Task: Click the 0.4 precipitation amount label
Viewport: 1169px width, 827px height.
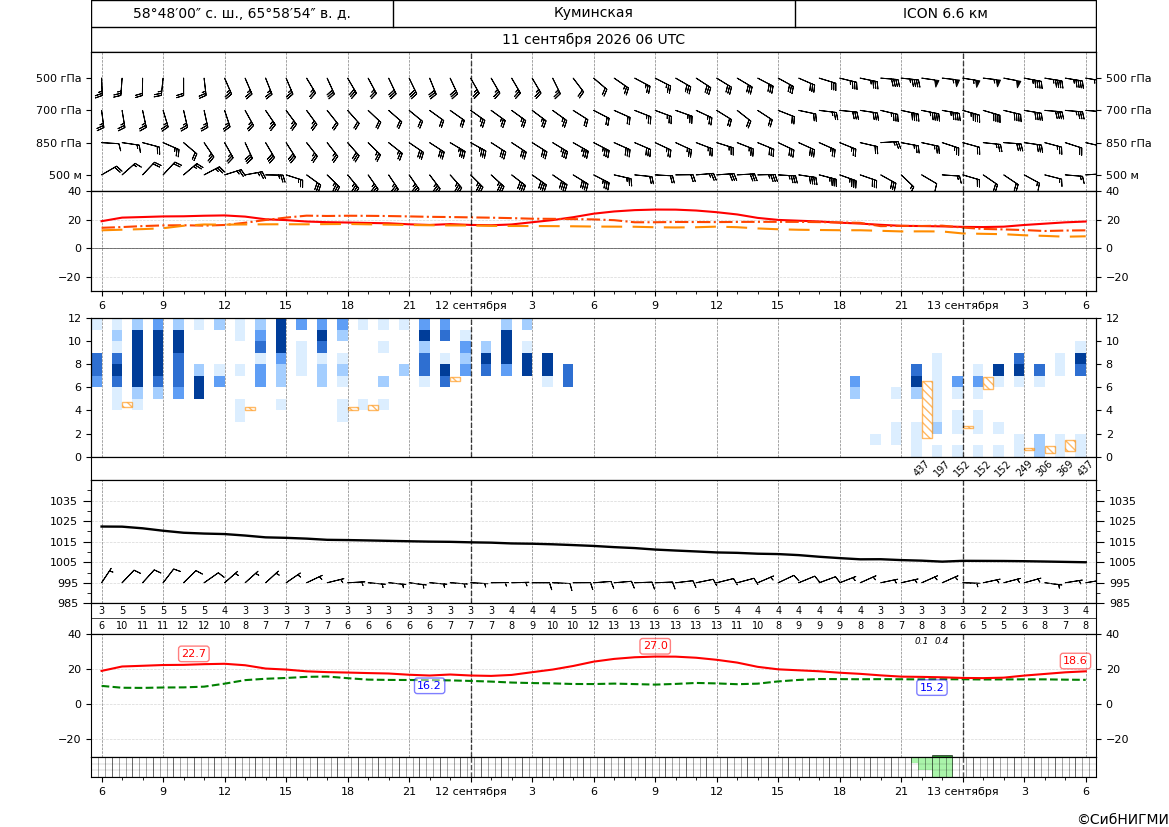Action: point(942,641)
